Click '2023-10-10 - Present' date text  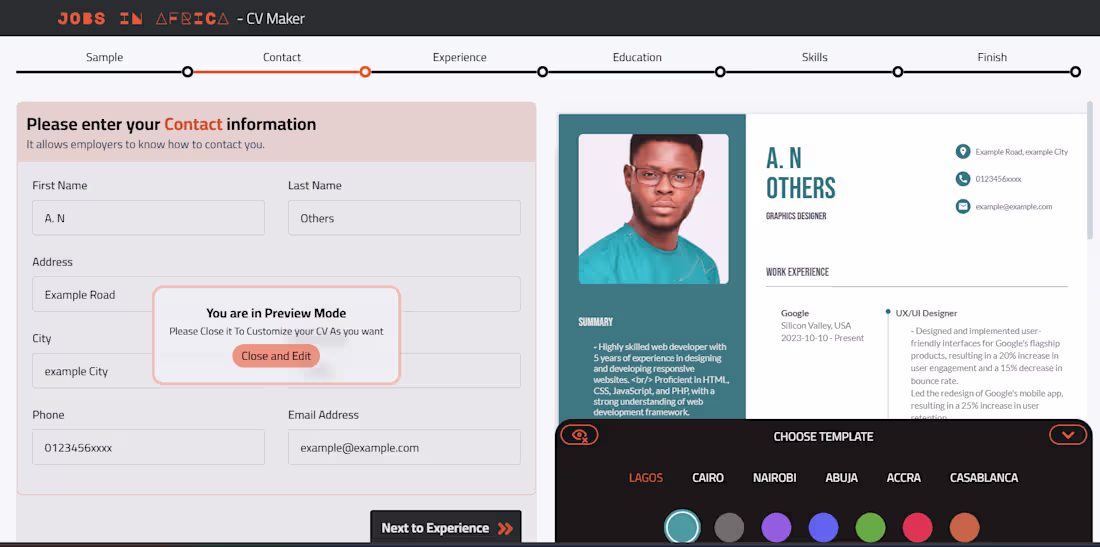click(822, 338)
